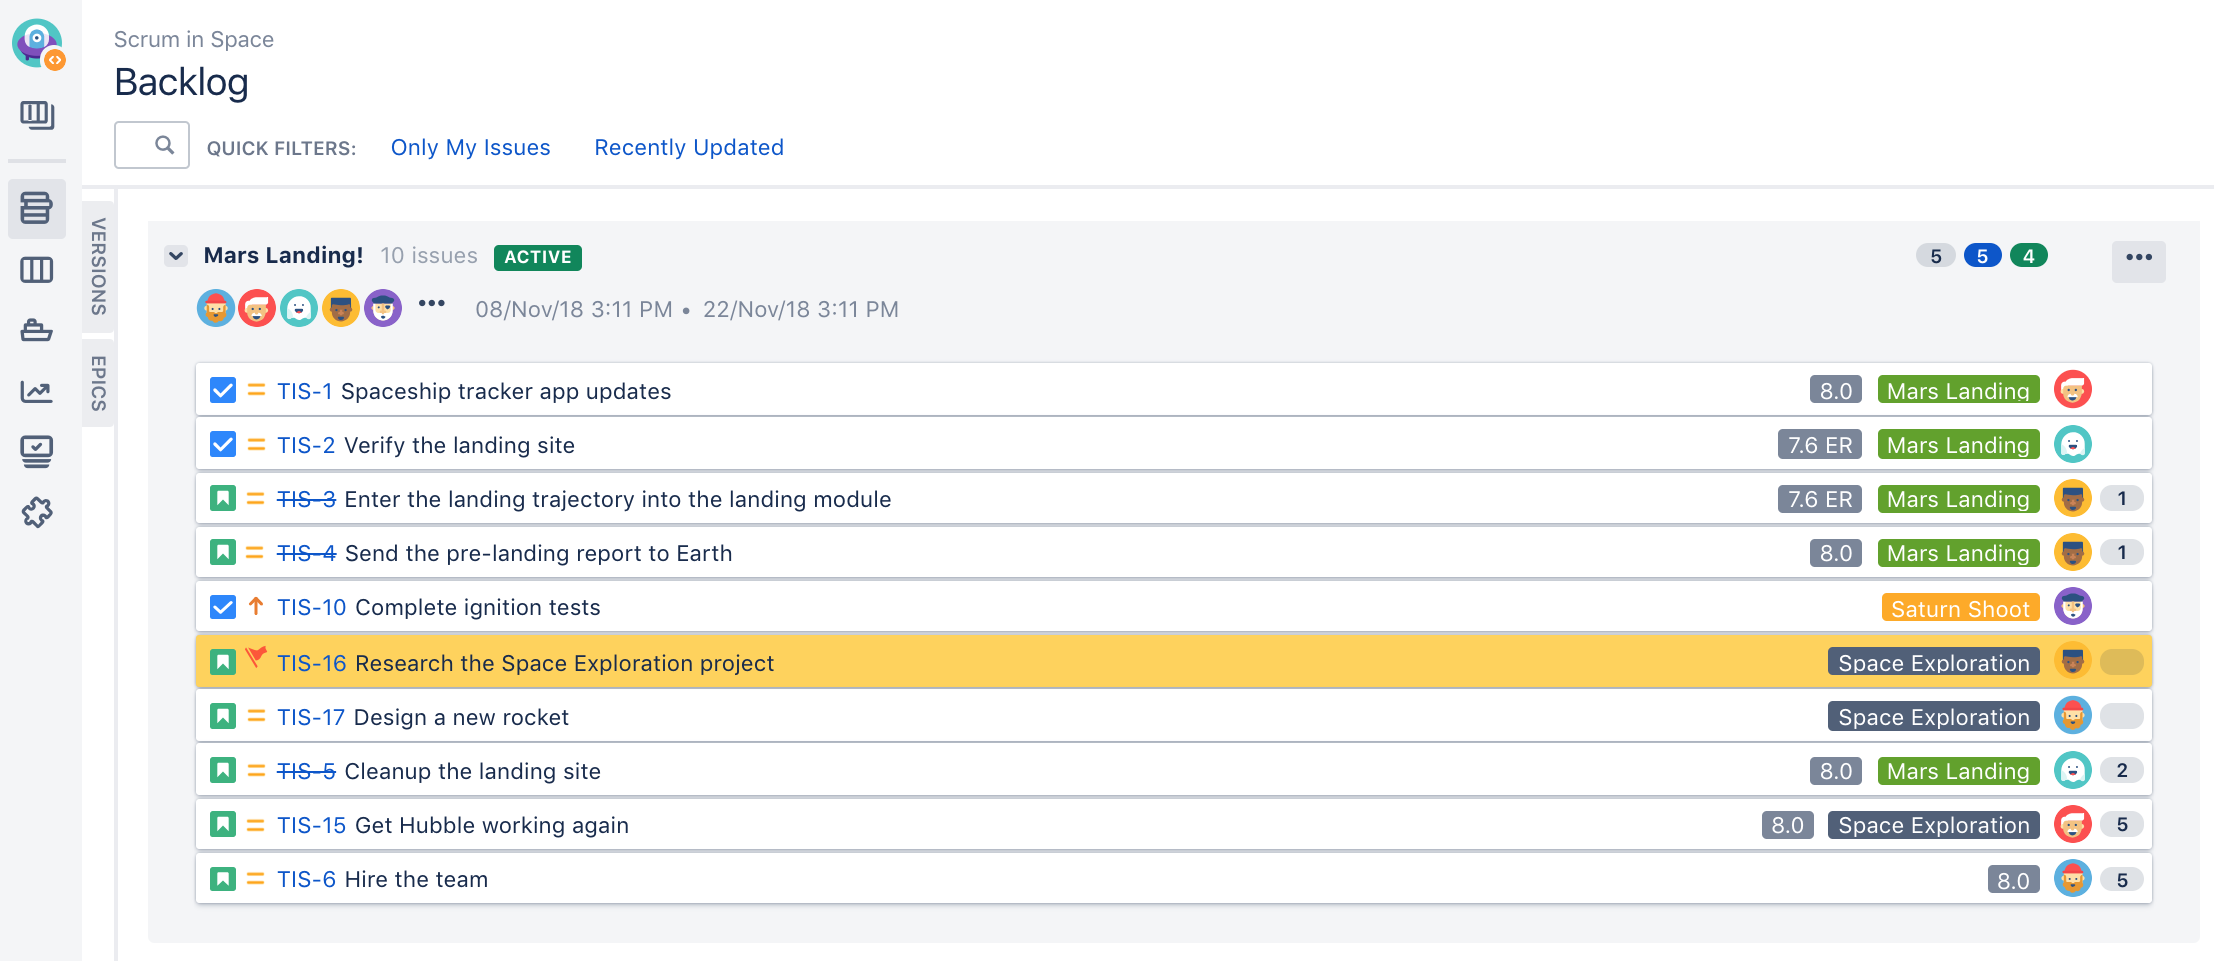Collapse the Mars Landing! sprint
The width and height of the screenshot is (2214, 961).
(x=176, y=256)
